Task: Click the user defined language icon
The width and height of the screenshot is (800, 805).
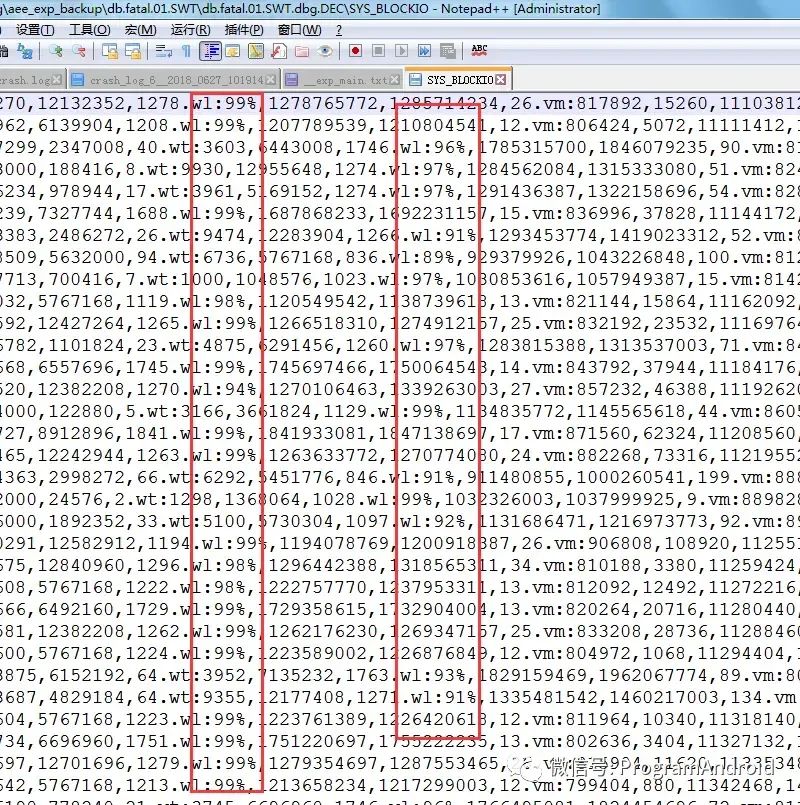Action: [233, 51]
